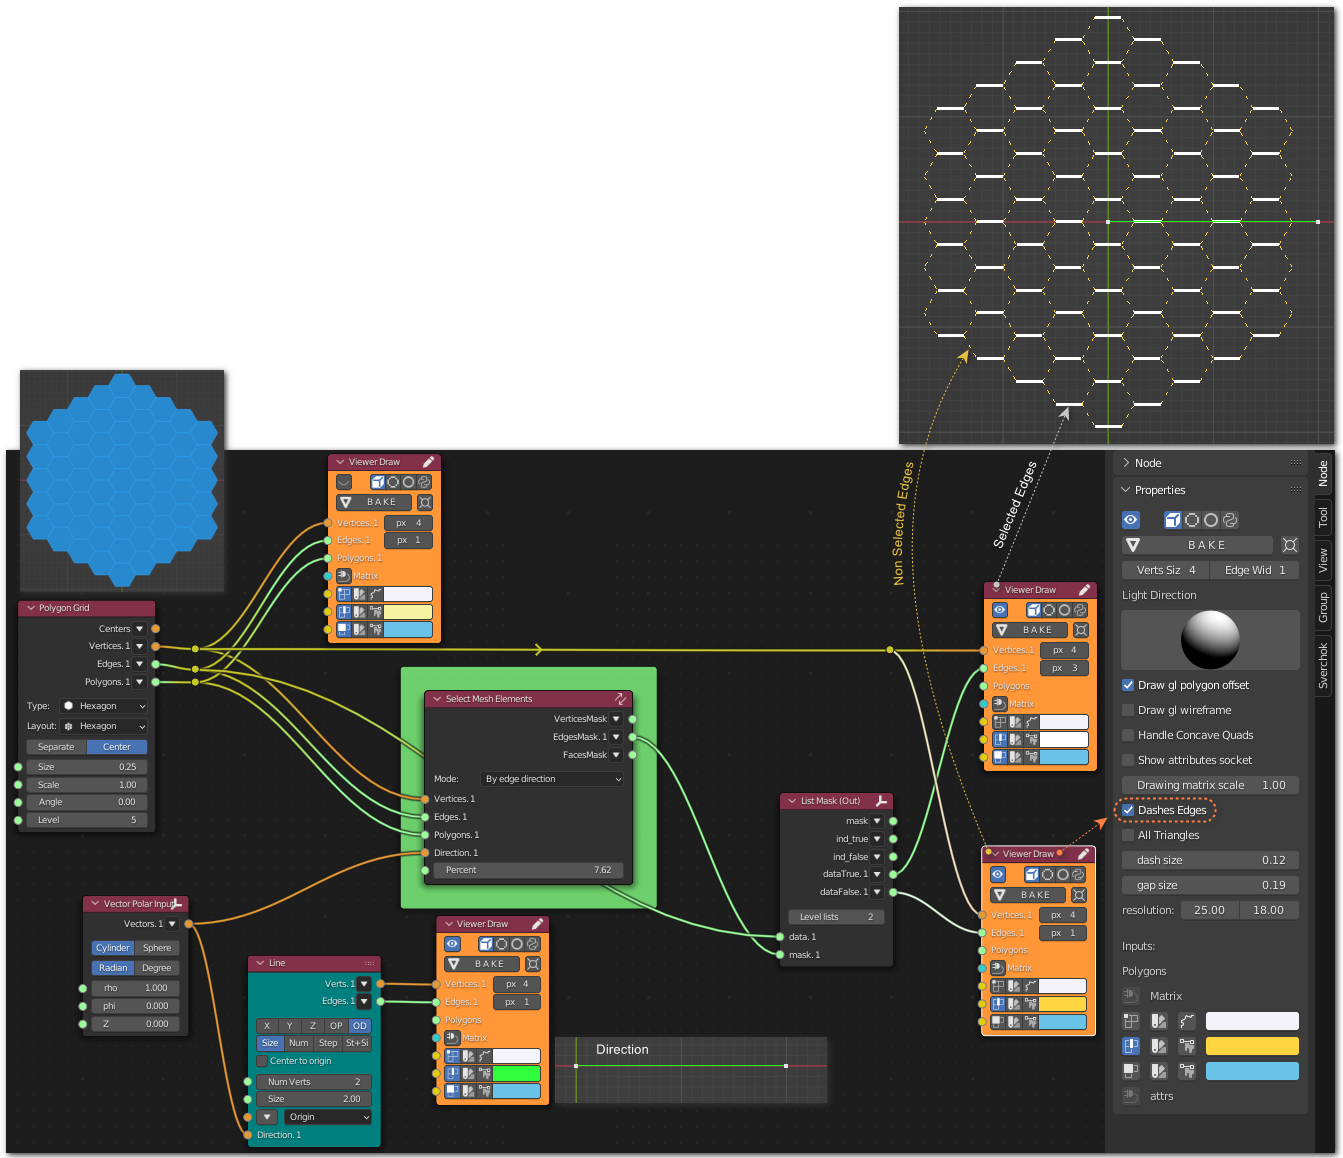The width and height of the screenshot is (1343, 1158).
Task: Click the pencil icon on the Selected Edges Viewer Draw node
Action: coord(1084,590)
